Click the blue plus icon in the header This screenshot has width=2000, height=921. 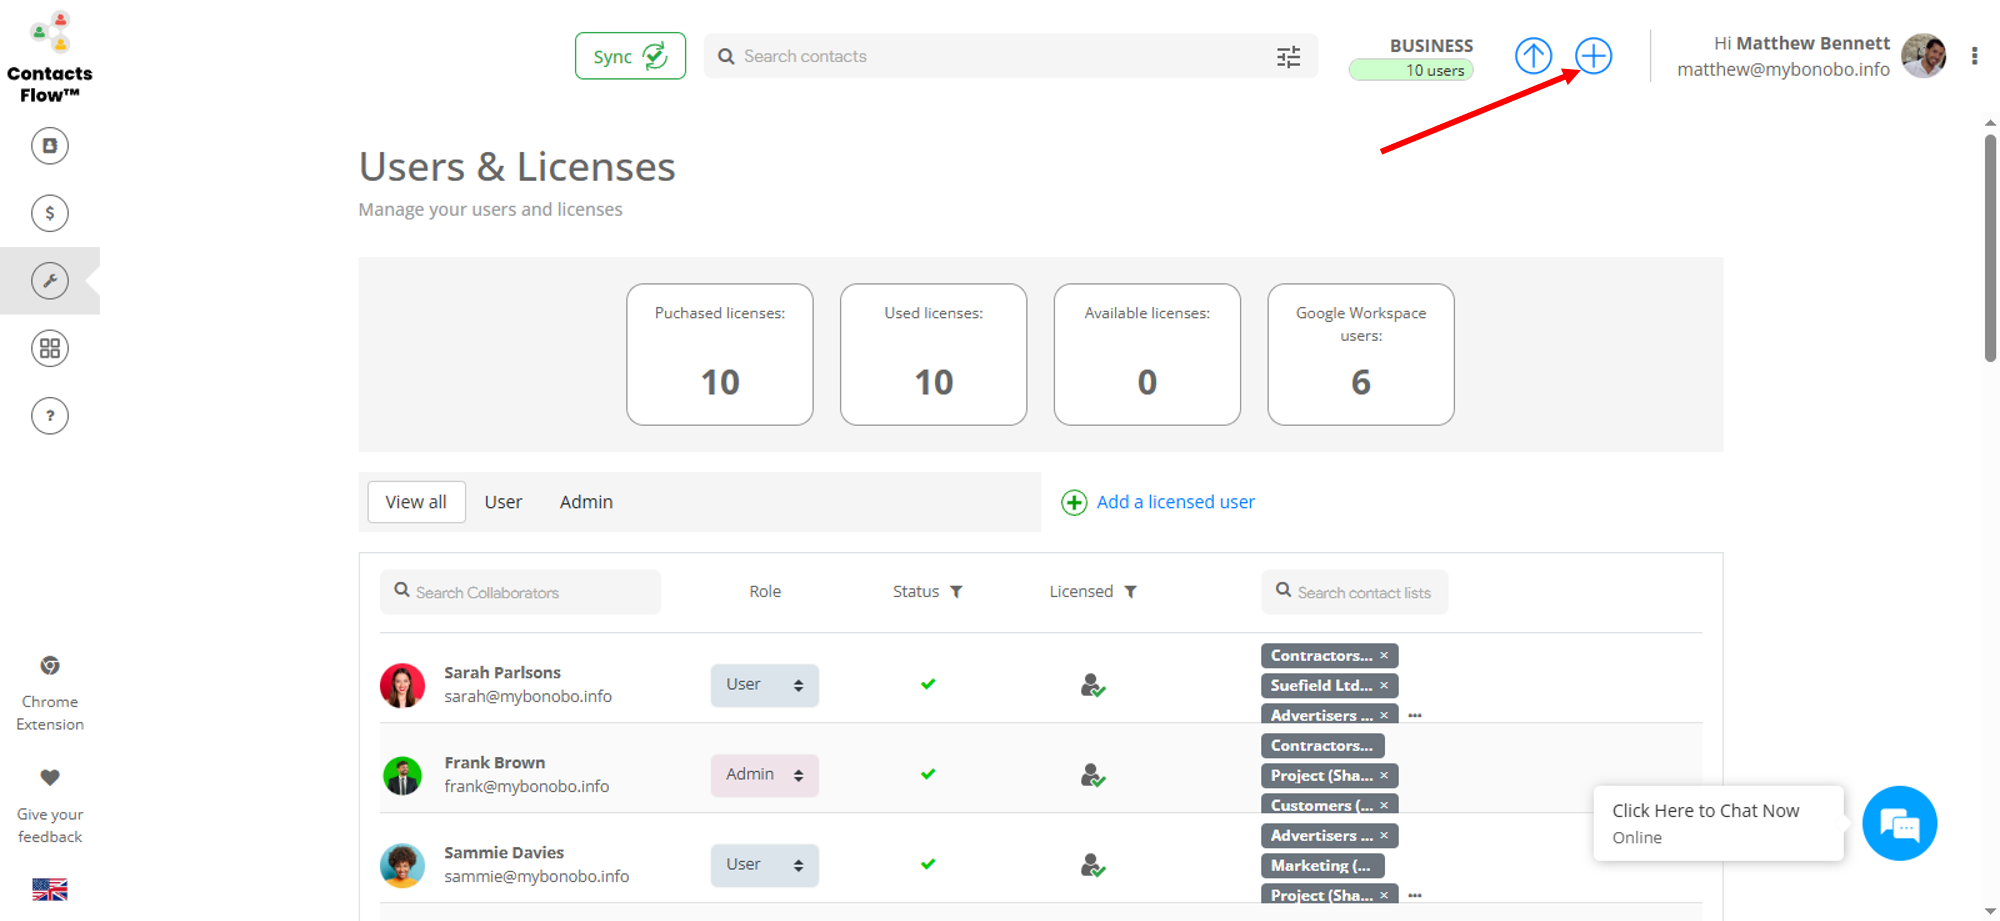[1593, 56]
